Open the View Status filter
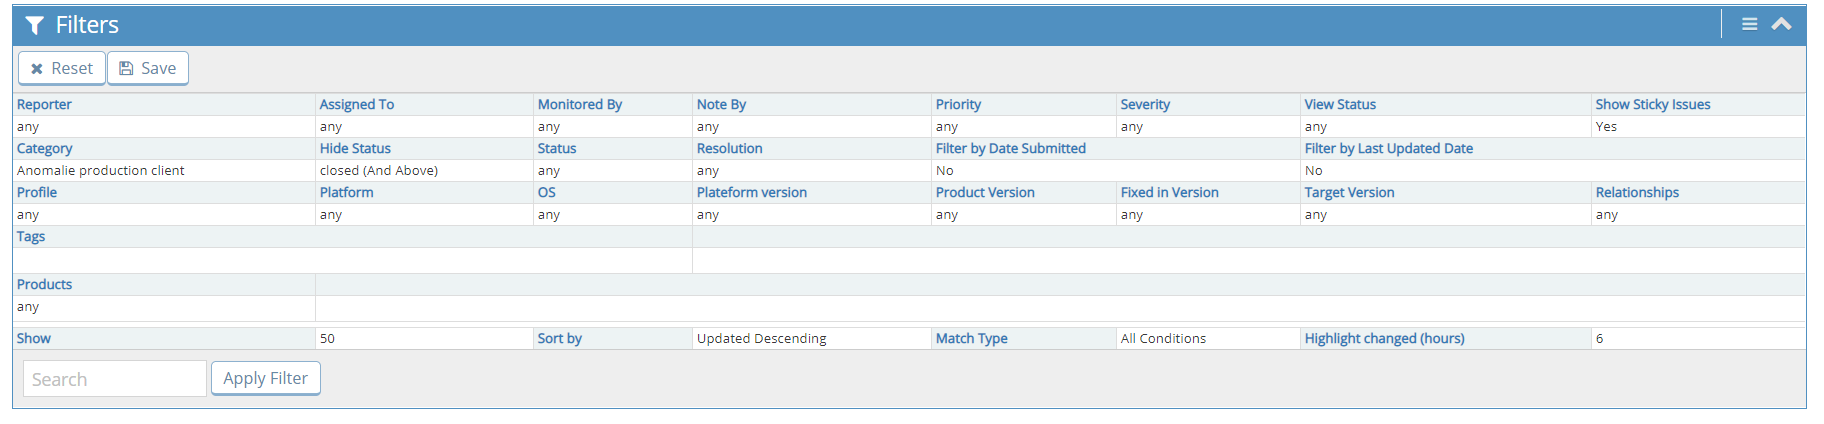Image resolution: width=1824 pixels, height=424 pixels. [x=1339, y=104]
